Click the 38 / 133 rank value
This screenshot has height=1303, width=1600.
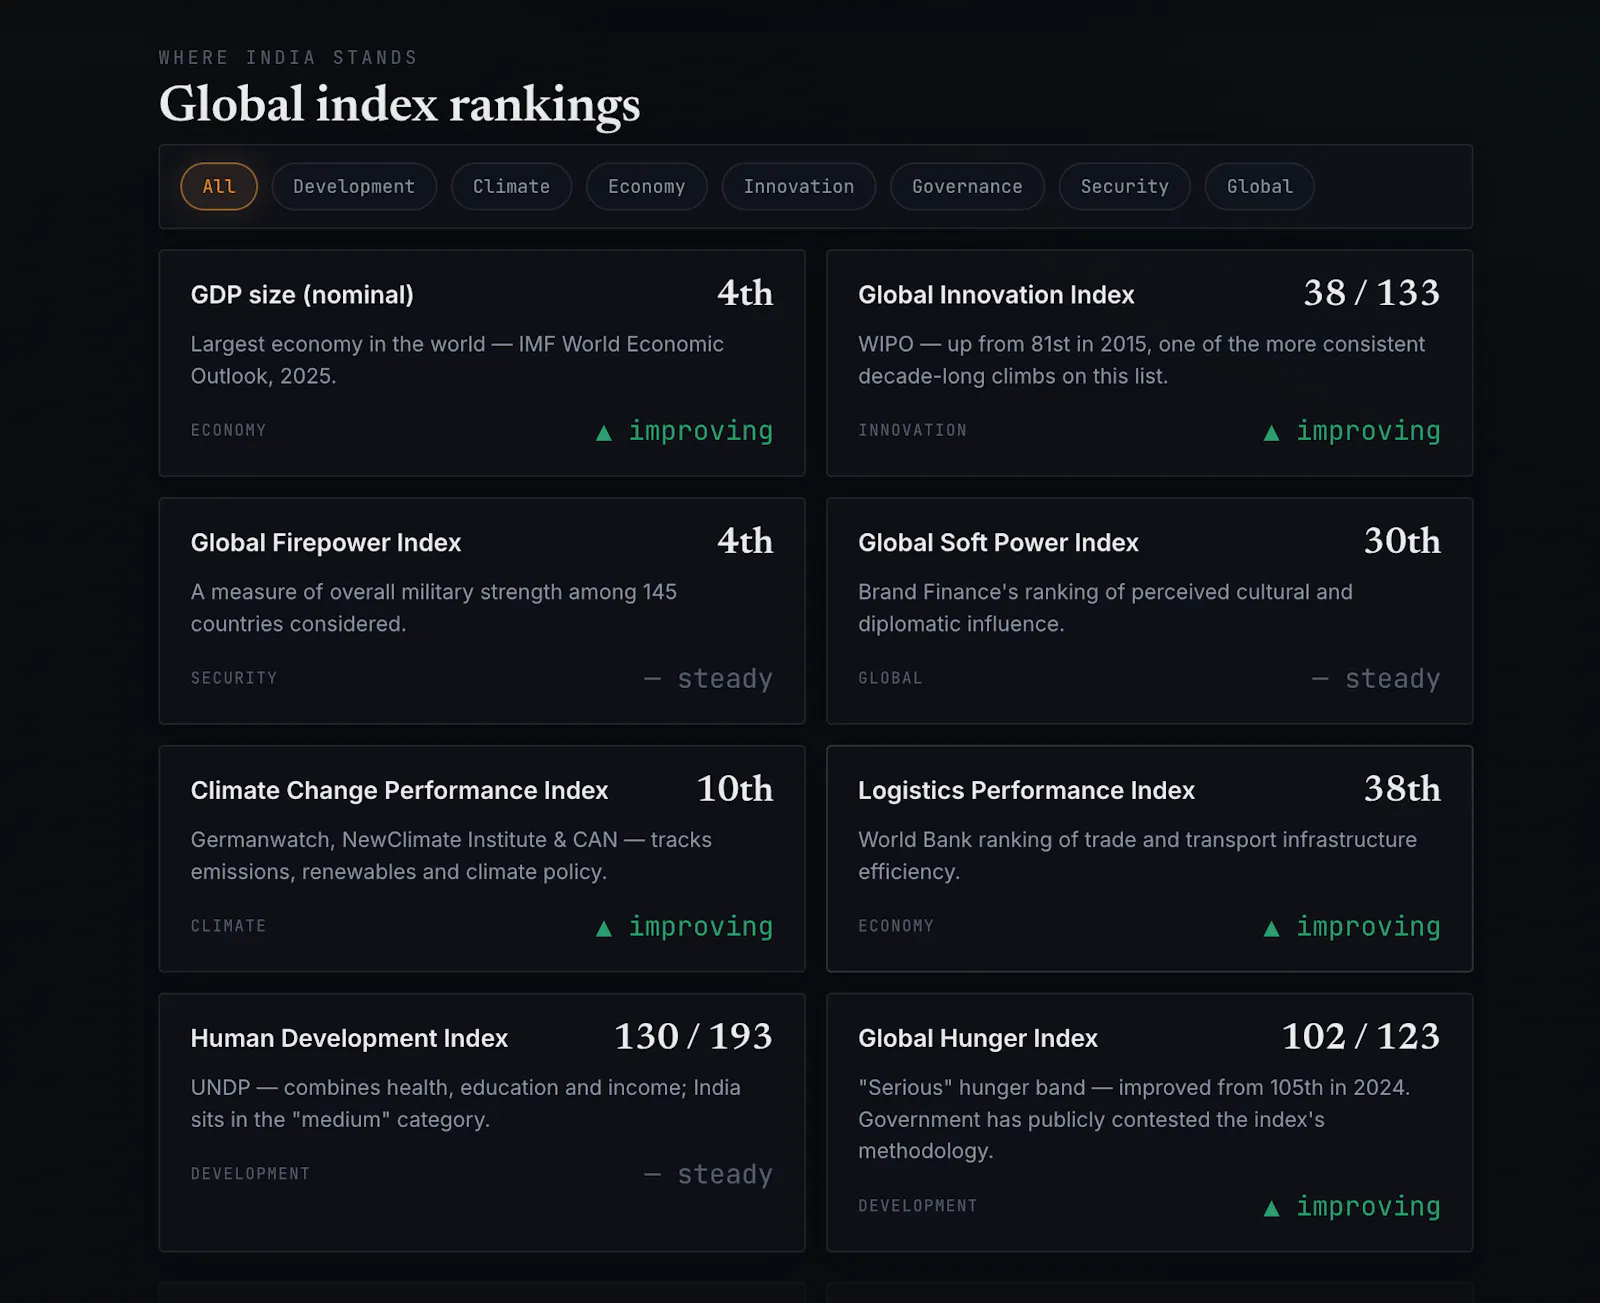pyautogui.click(x=1372, y=293)
